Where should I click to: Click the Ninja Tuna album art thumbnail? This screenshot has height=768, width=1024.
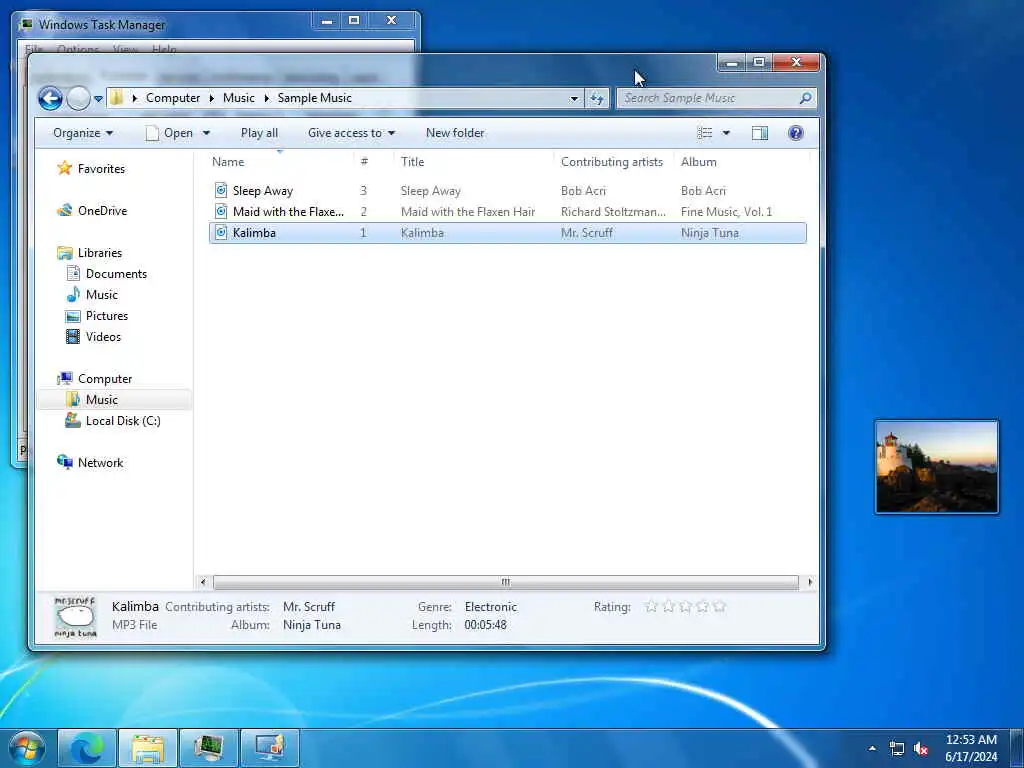tap(75, 616)
